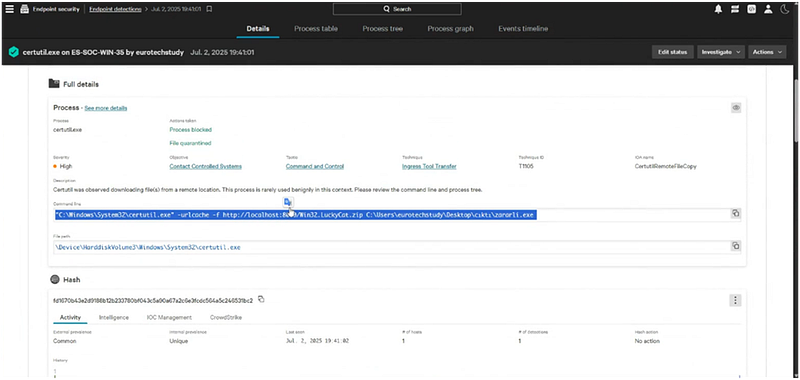Screen dimensions: 800x380
Task: Click the See more details link
Action: 106,108
